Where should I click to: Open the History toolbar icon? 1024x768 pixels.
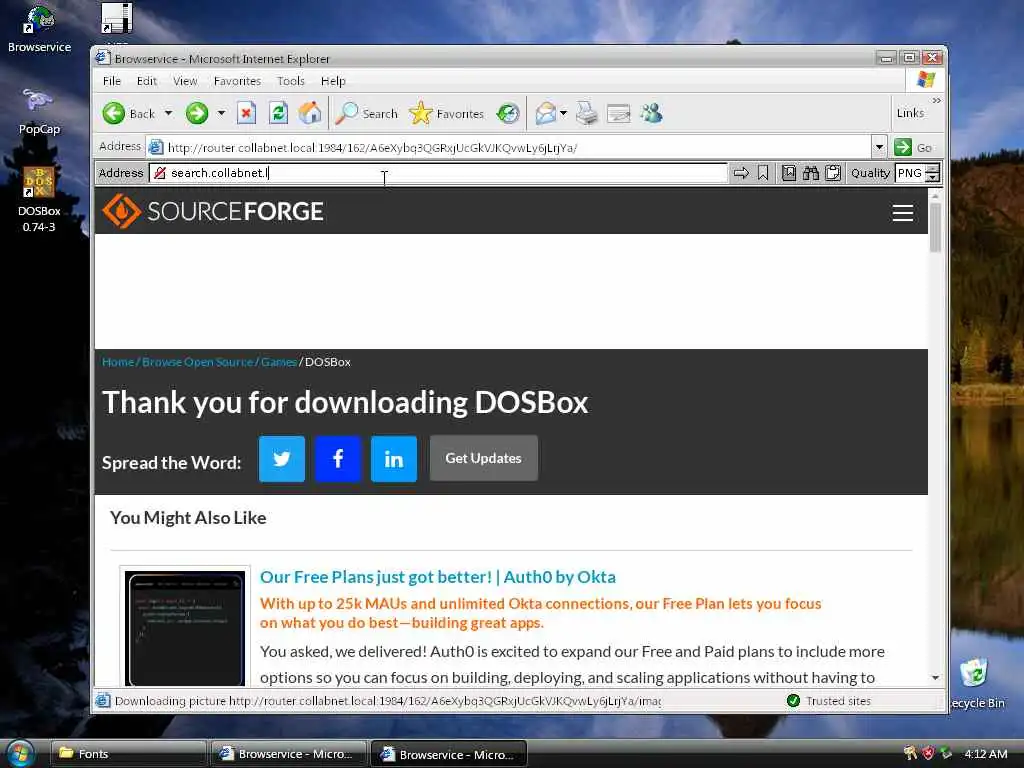coord(507,114)
